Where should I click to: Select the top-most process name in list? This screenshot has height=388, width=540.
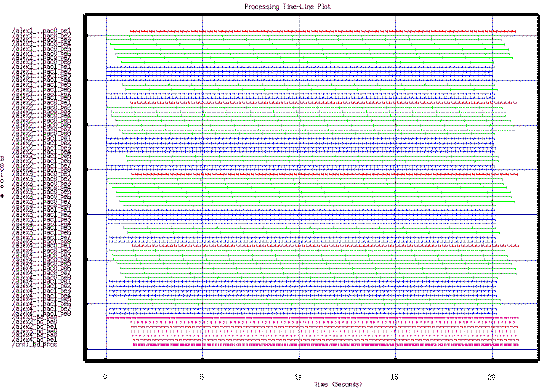pyautogui.click(x=41, y=31)
